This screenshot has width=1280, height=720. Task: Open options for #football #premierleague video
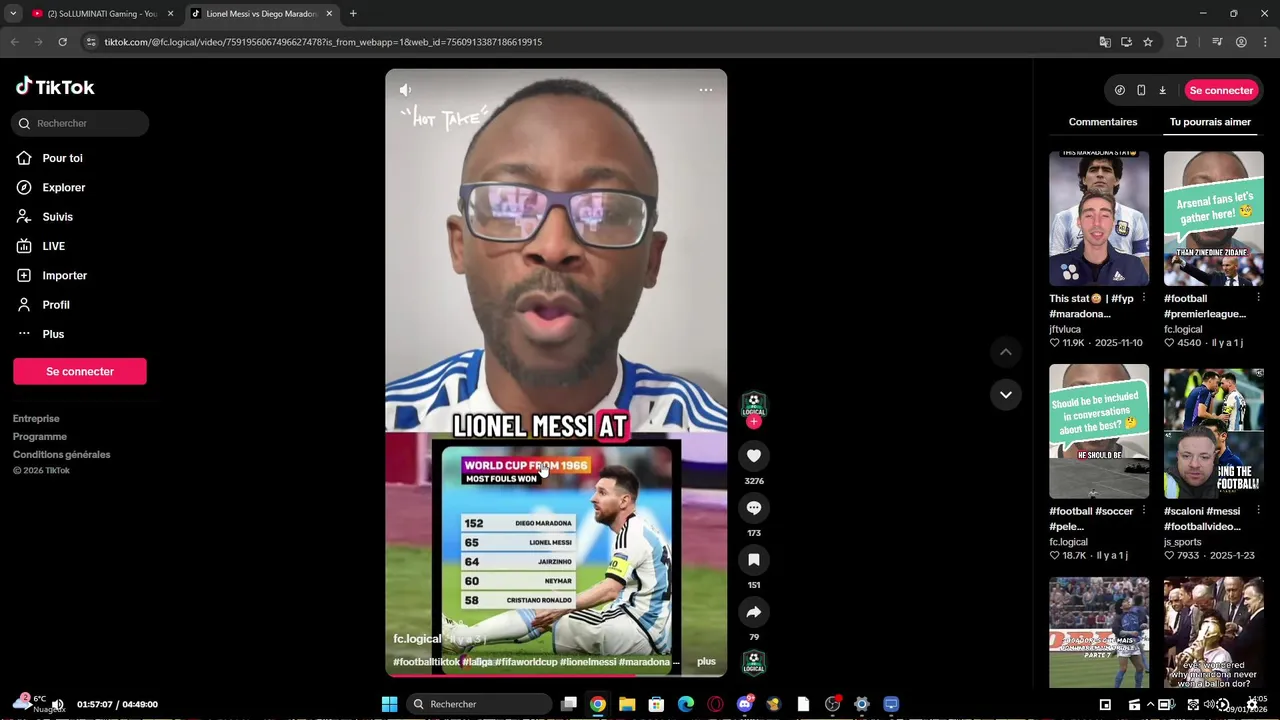pyautogui.click(x=1259, y=298)
